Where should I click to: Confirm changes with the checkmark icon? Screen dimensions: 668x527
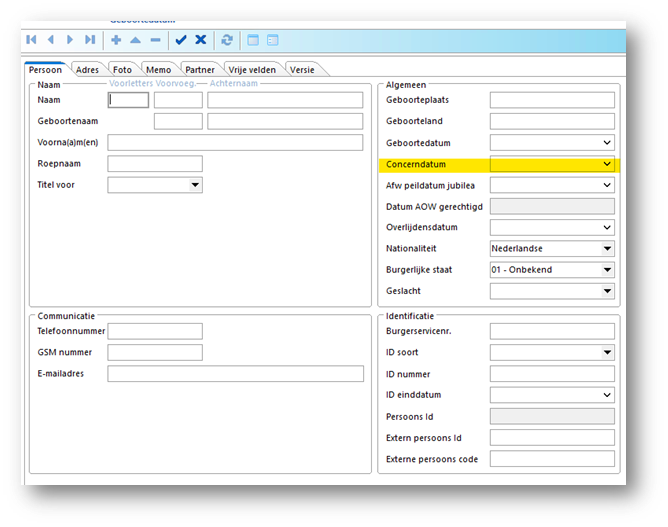click(x=181, y=40)
